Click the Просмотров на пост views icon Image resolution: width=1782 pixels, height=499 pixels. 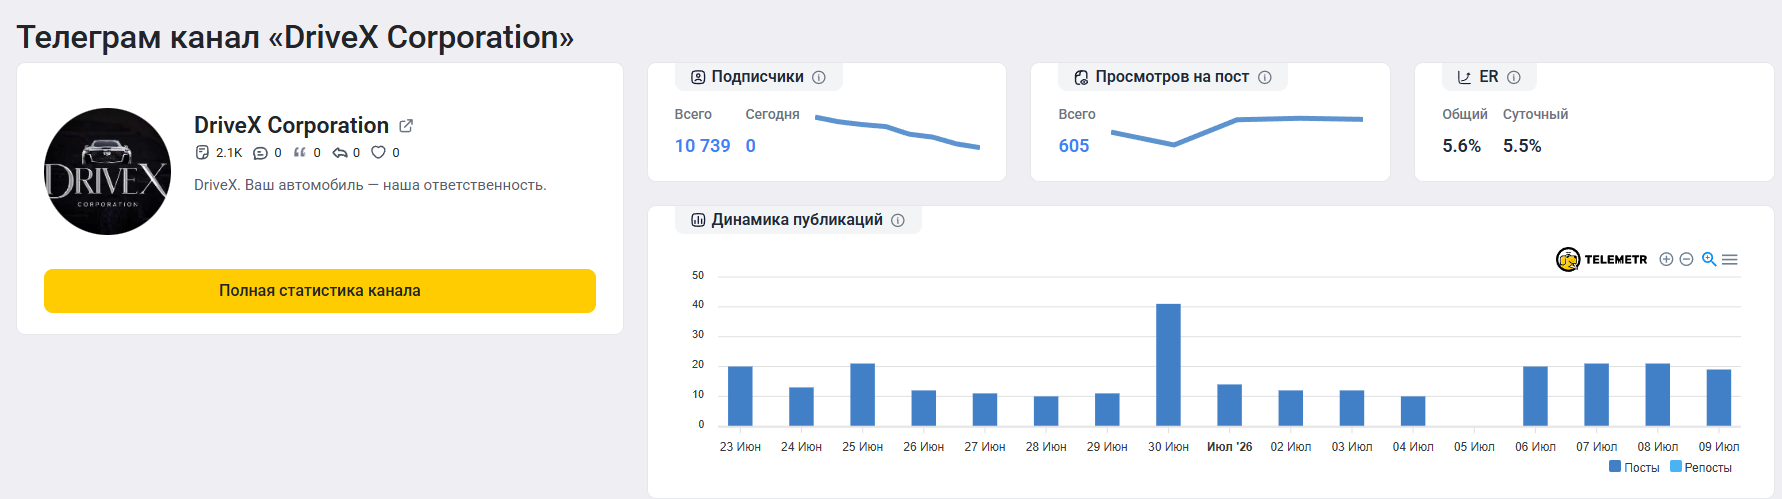tap(1081, 77)
